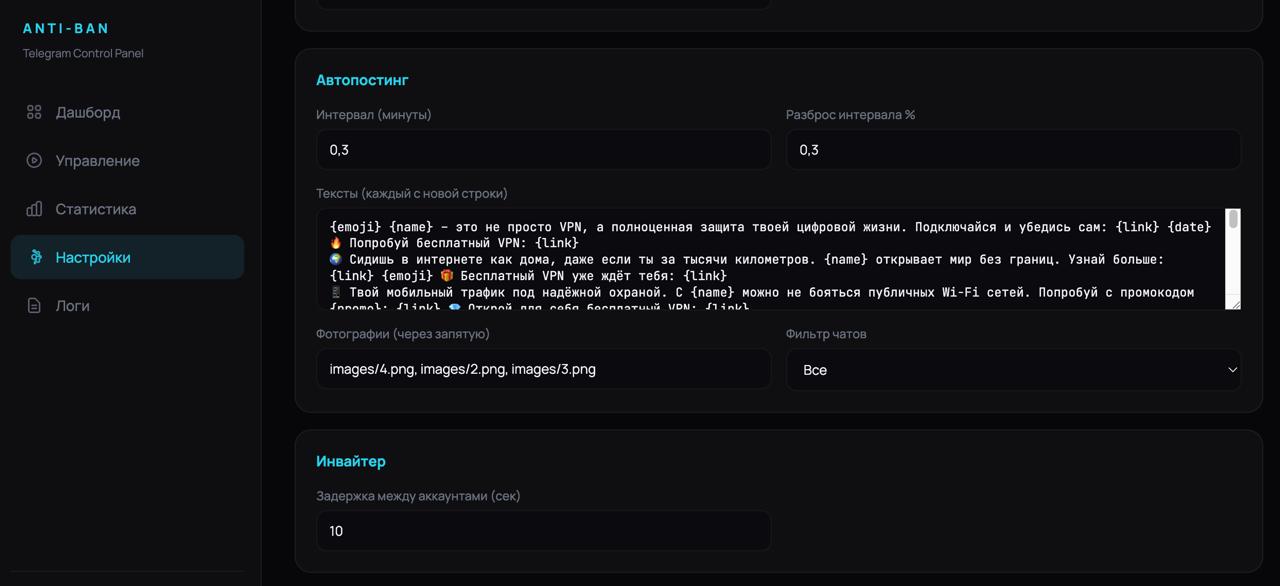Click the Управление play icon

(x=34, y=160)
